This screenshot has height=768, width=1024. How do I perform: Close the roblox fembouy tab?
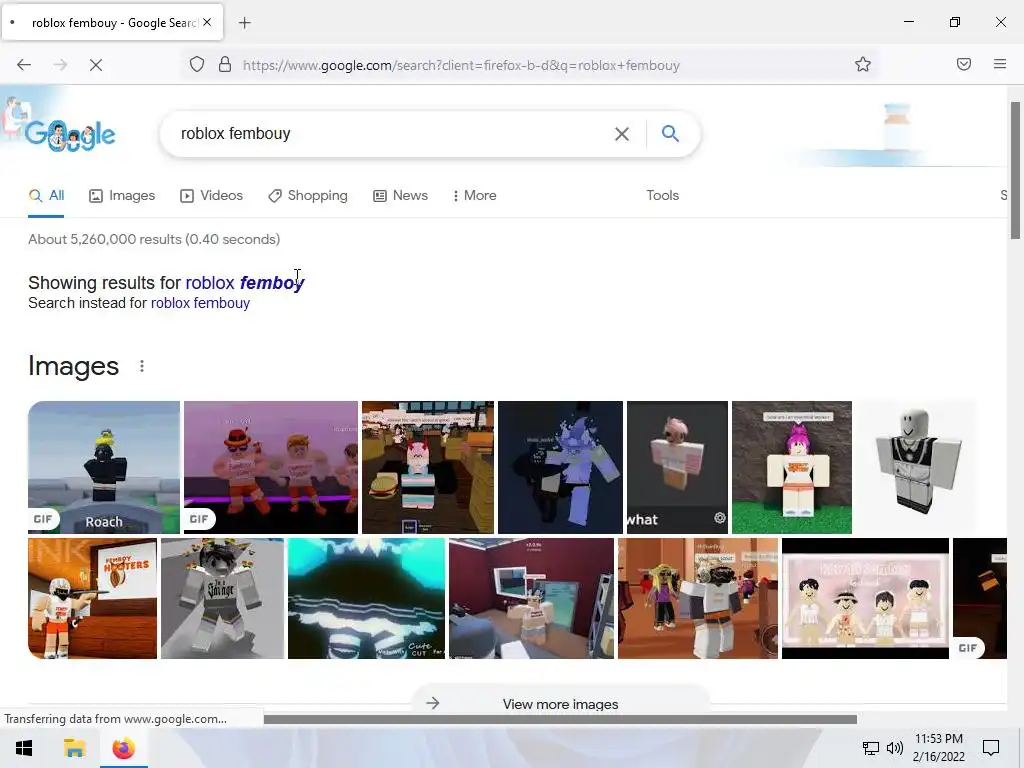[x=207, y=22]
